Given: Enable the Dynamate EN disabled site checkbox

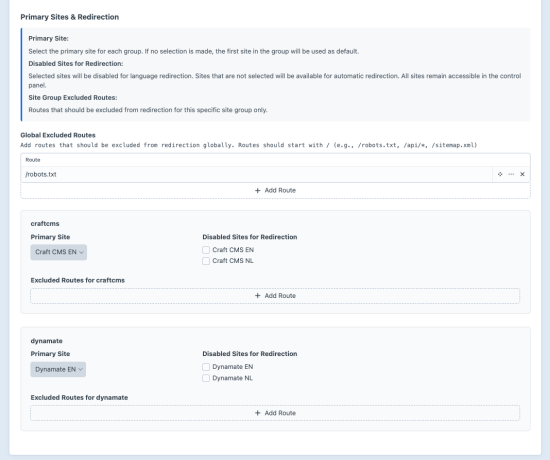Looking at the screenshot, I should click(x=206, y=367).
